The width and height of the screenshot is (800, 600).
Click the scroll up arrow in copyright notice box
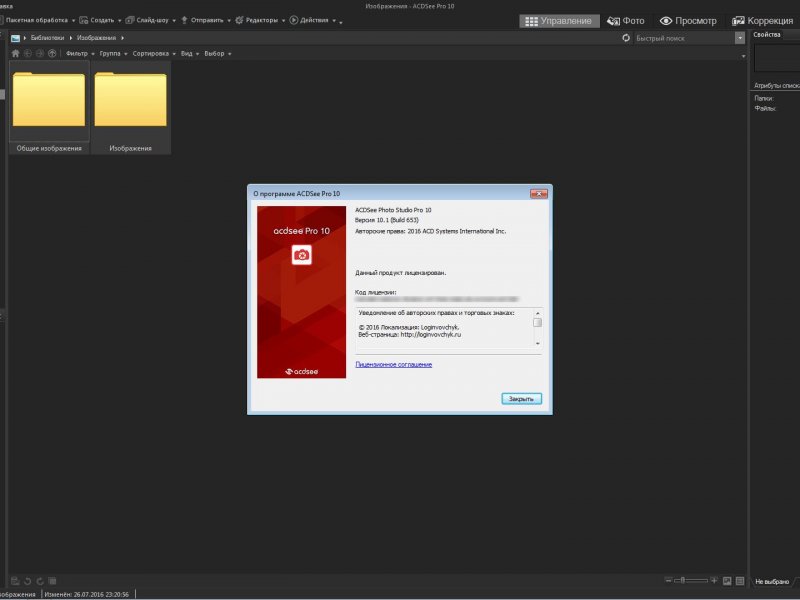[x=537, y=313]
